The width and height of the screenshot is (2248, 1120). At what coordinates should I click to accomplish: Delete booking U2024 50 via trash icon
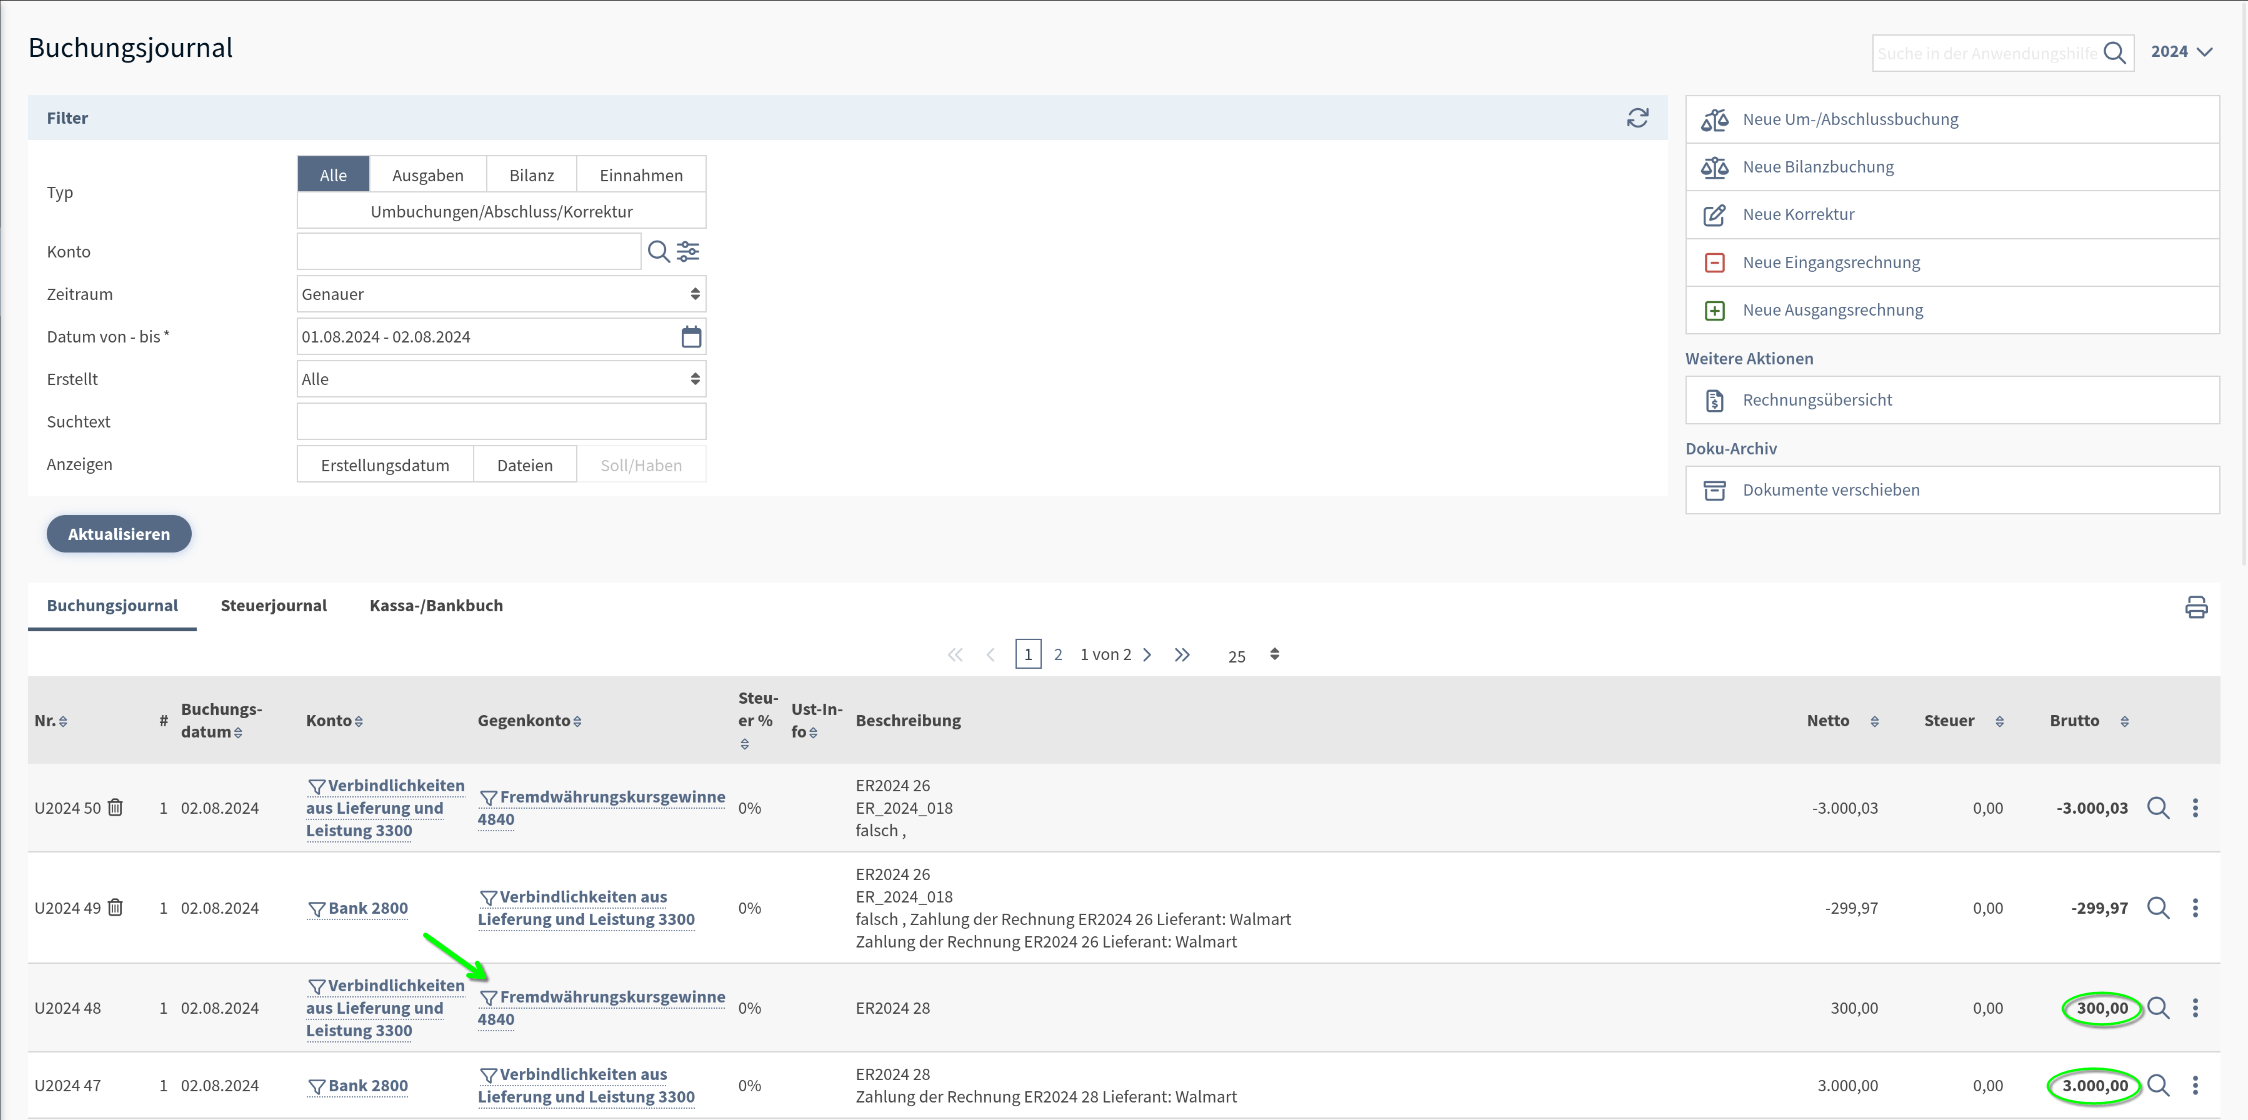[116, 807]
